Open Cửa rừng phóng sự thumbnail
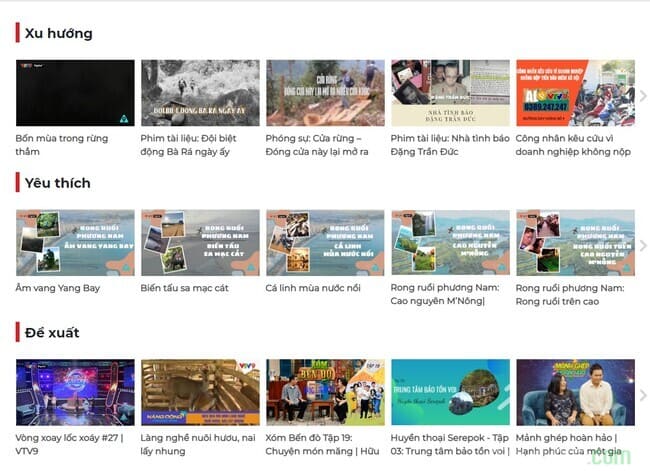 (325, 93)
